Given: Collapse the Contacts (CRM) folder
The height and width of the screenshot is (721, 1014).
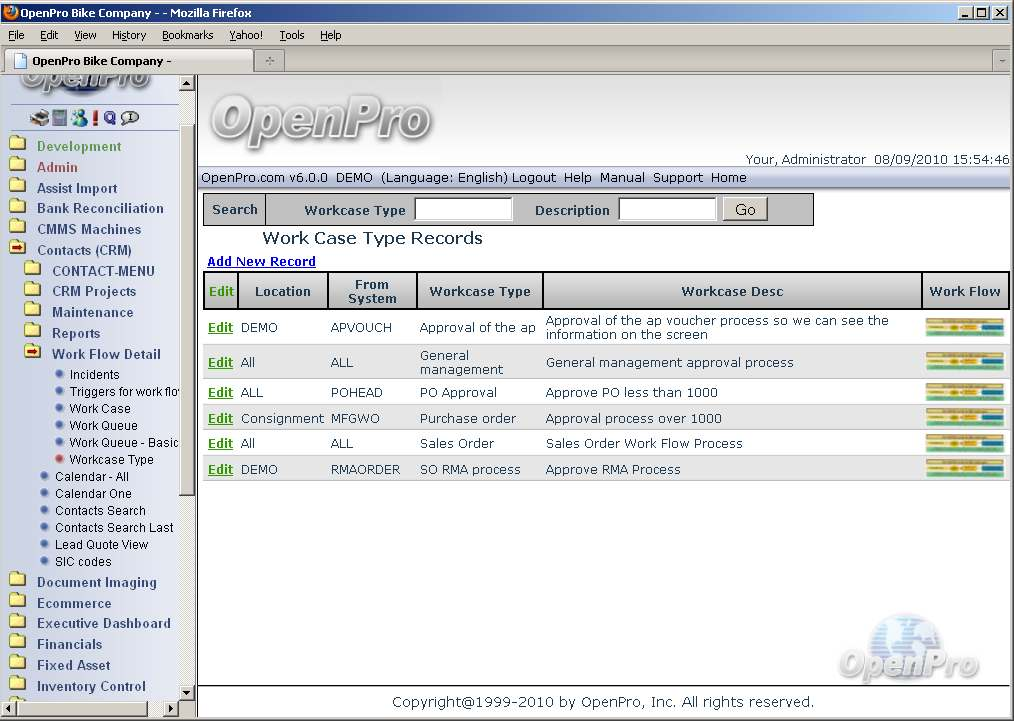Looking at the screenshot, I should tap(17, 250).
